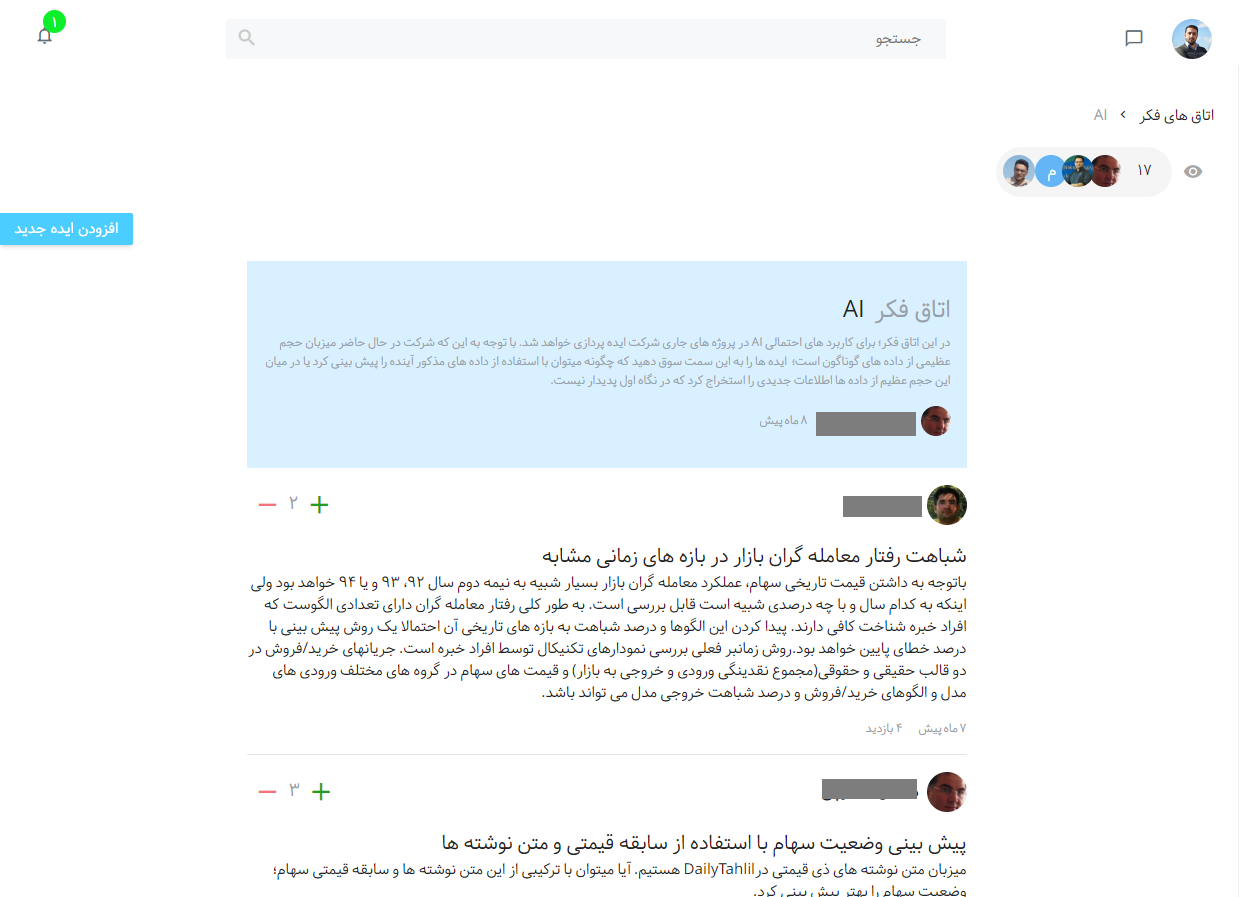Select the 'AI' breadcrumb item
This screenshot has width=1241, height=897.
1100,114
